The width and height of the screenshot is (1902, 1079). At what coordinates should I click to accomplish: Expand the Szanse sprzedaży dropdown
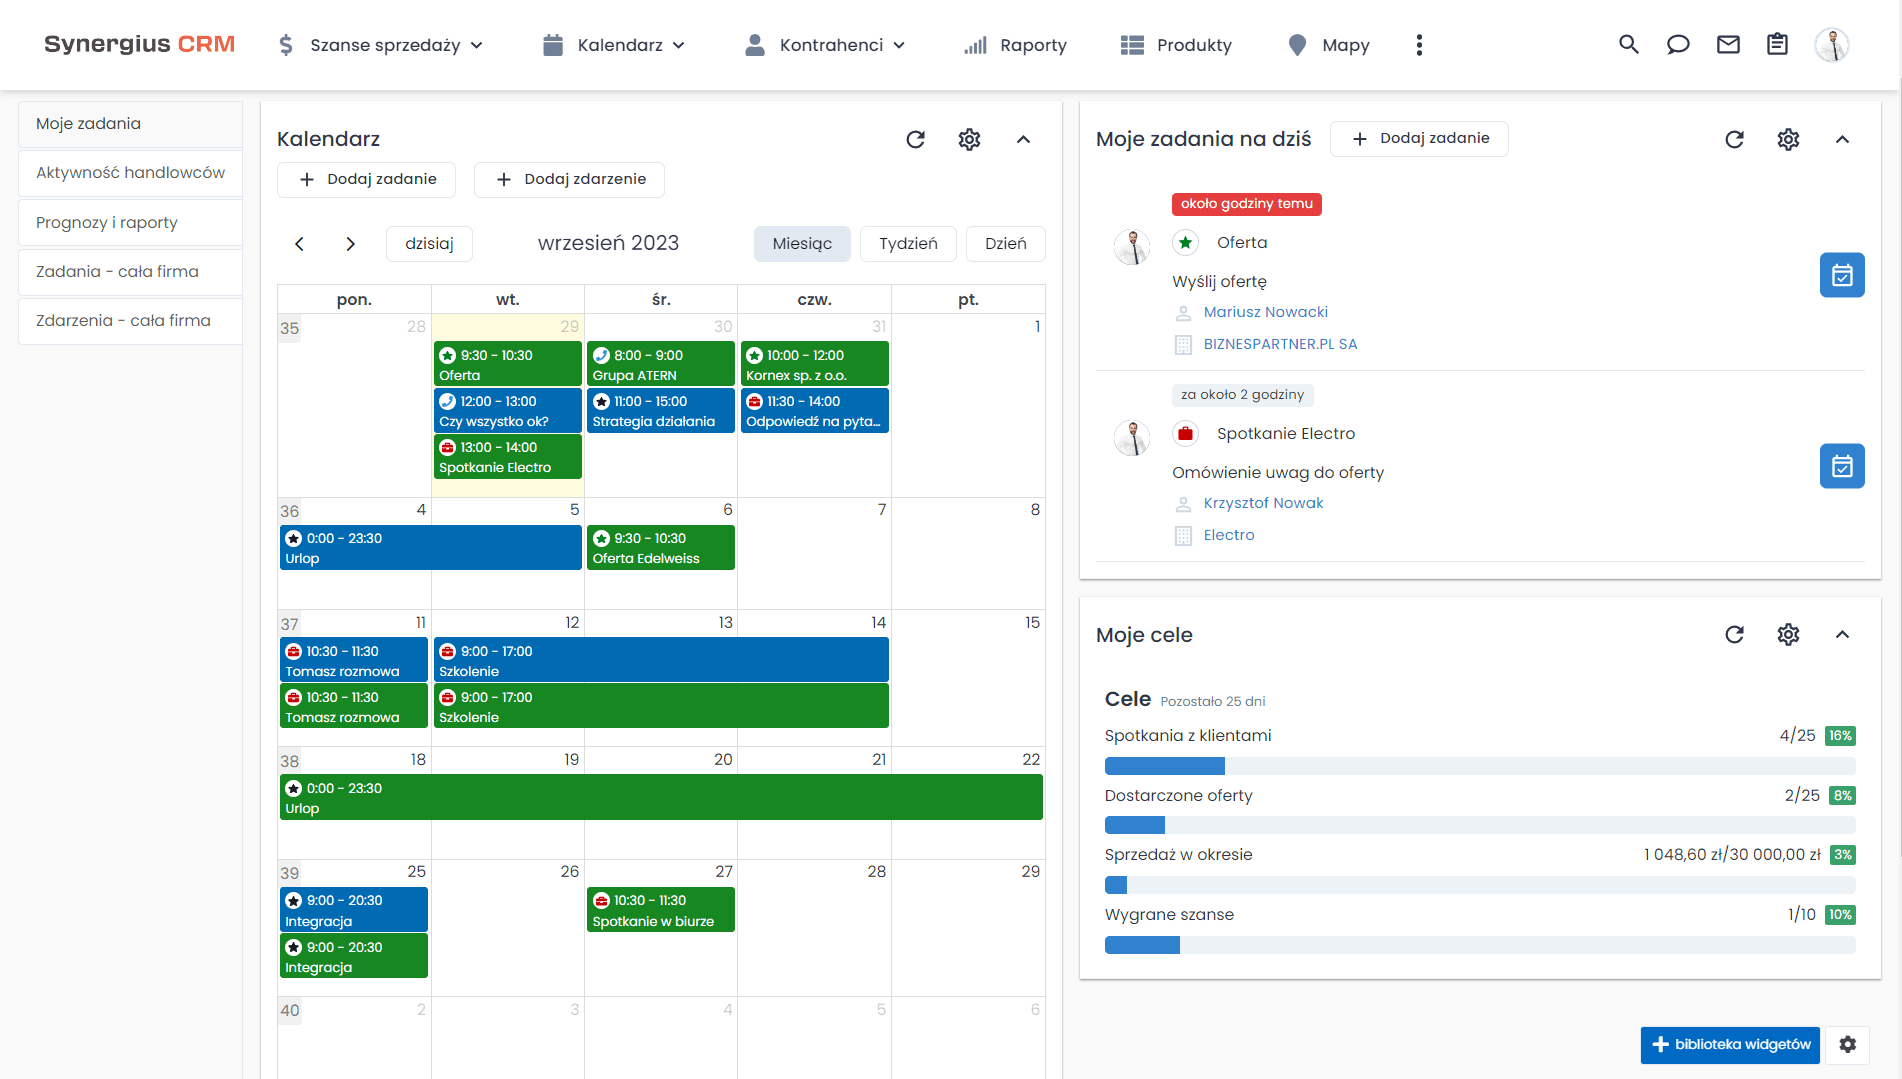tap(382, 45)
